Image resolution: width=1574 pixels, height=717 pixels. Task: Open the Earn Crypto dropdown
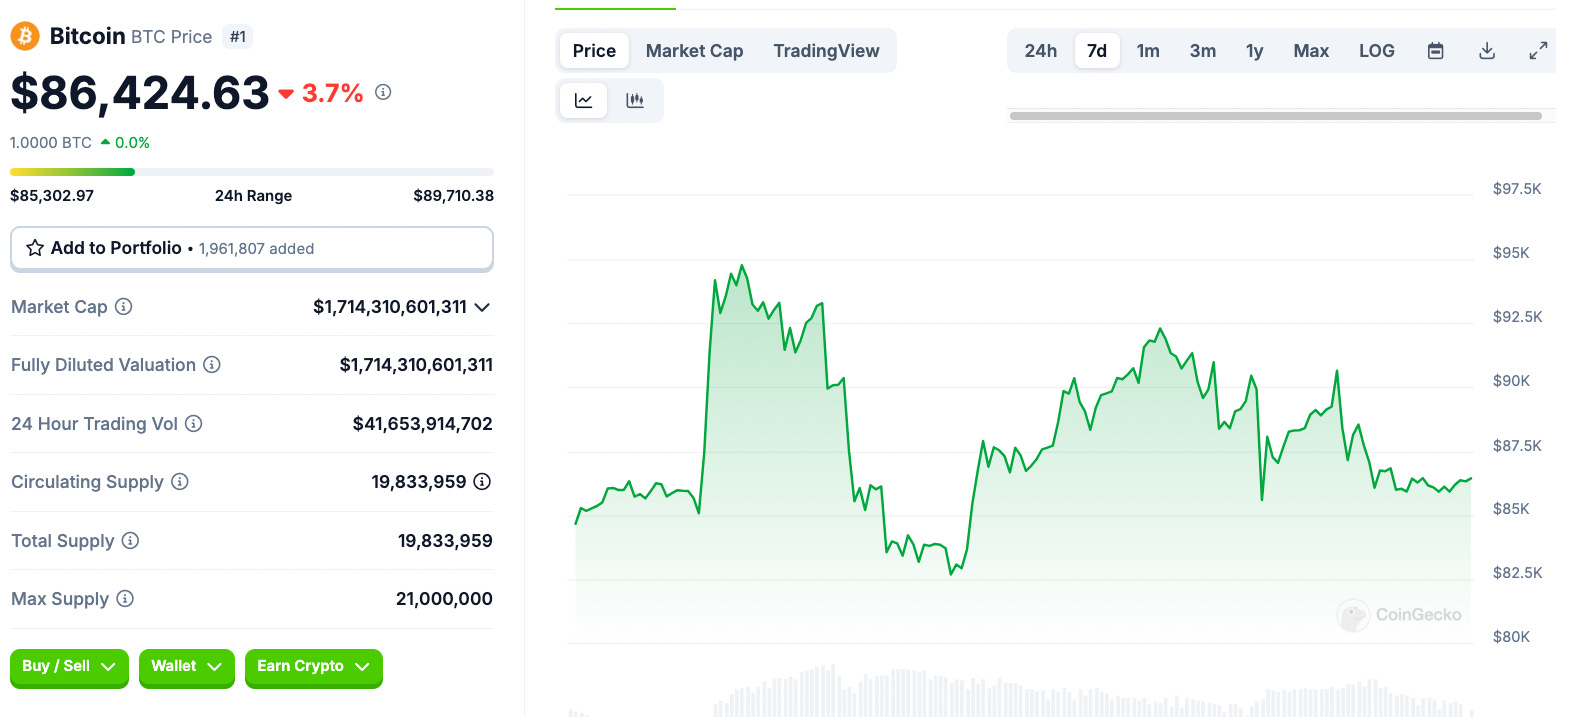(314, 667)
